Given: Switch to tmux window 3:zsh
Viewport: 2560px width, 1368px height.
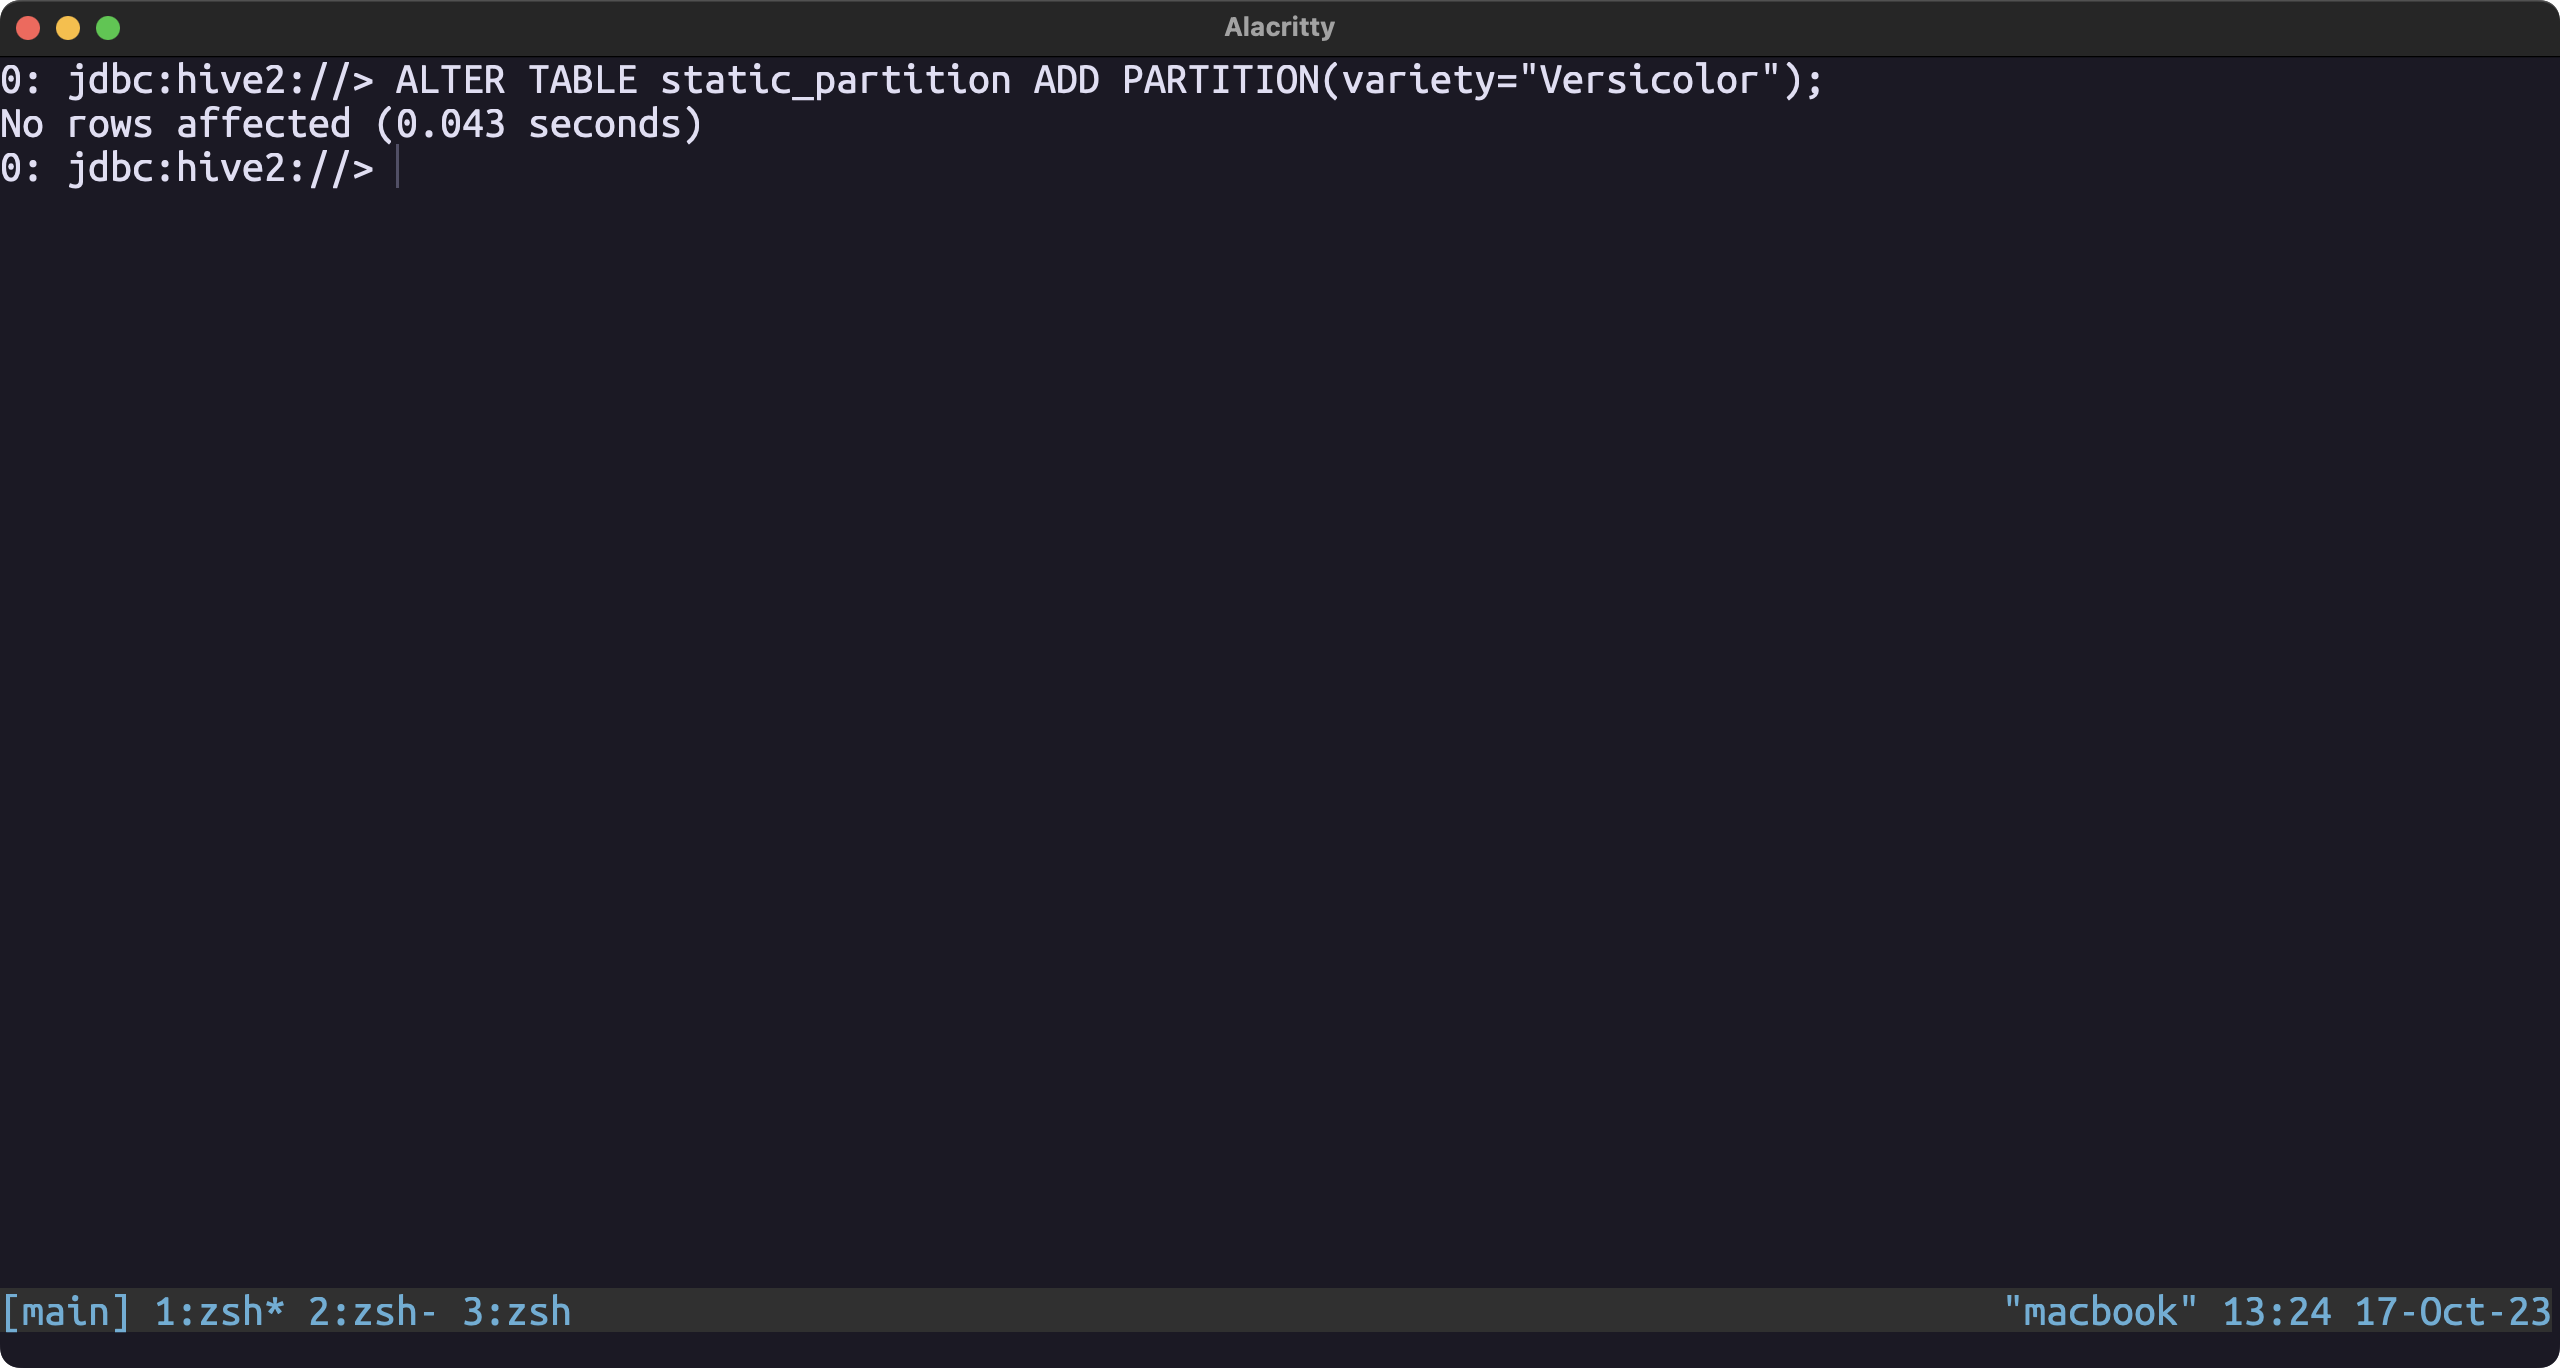Looking at the screenshot, I should point(516,1311).
